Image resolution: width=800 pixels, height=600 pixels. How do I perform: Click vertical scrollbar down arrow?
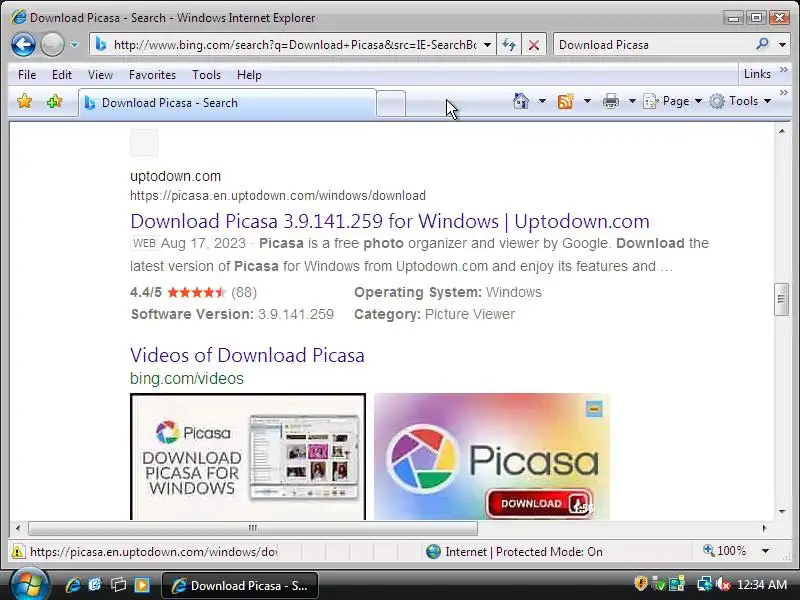(x=782, y=512)
